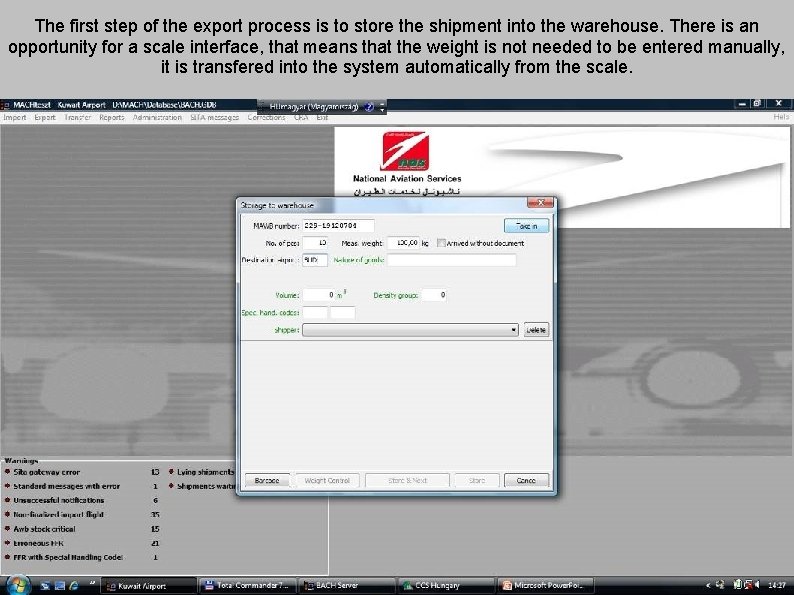Click the Take in button
Screen dimensions: 794x595
[x=526, y=226]
